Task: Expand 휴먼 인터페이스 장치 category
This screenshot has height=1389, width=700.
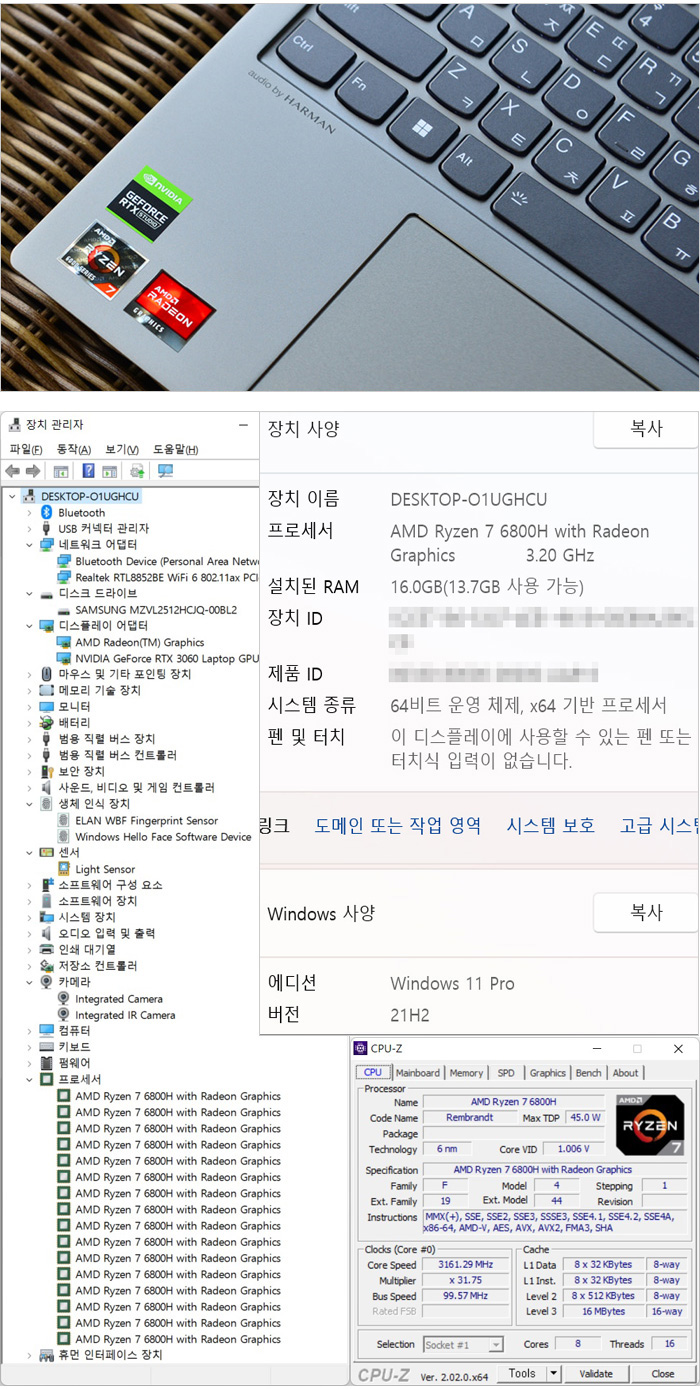Action: [30, 1355]
